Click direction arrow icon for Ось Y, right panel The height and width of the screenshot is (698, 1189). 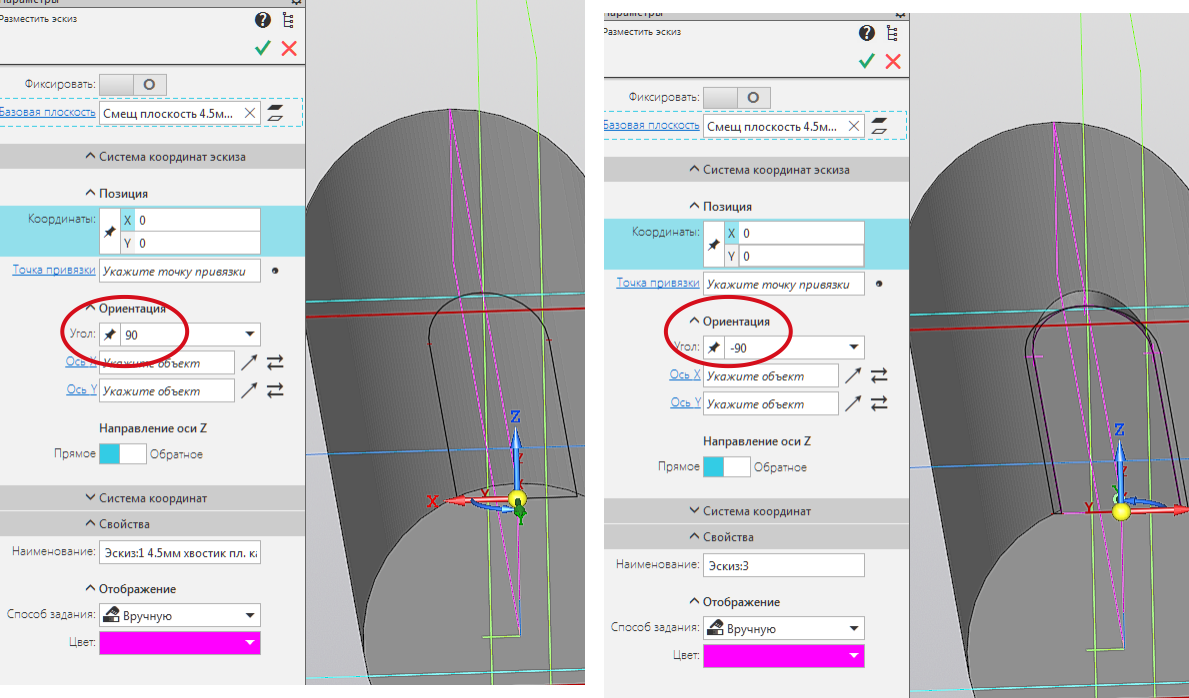pyautogui.click(x=853, y=404)
